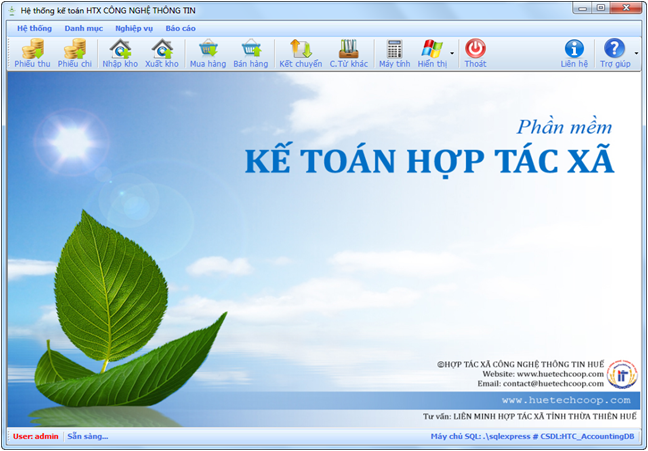Click the Thoát exit button
This screenshot has height=451, width=648.
tap(475, 53)
